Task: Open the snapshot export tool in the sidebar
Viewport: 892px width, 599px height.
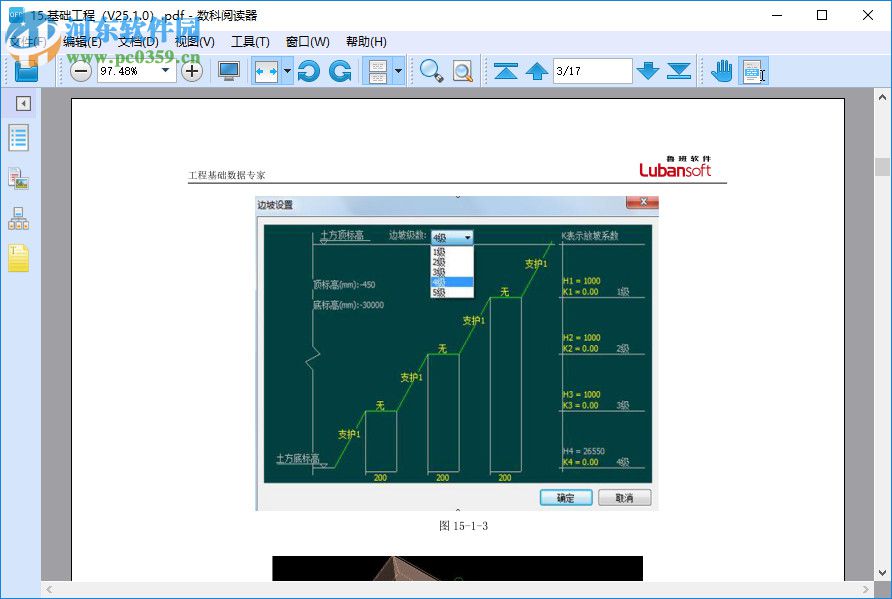Action: (x=18, y=179)
